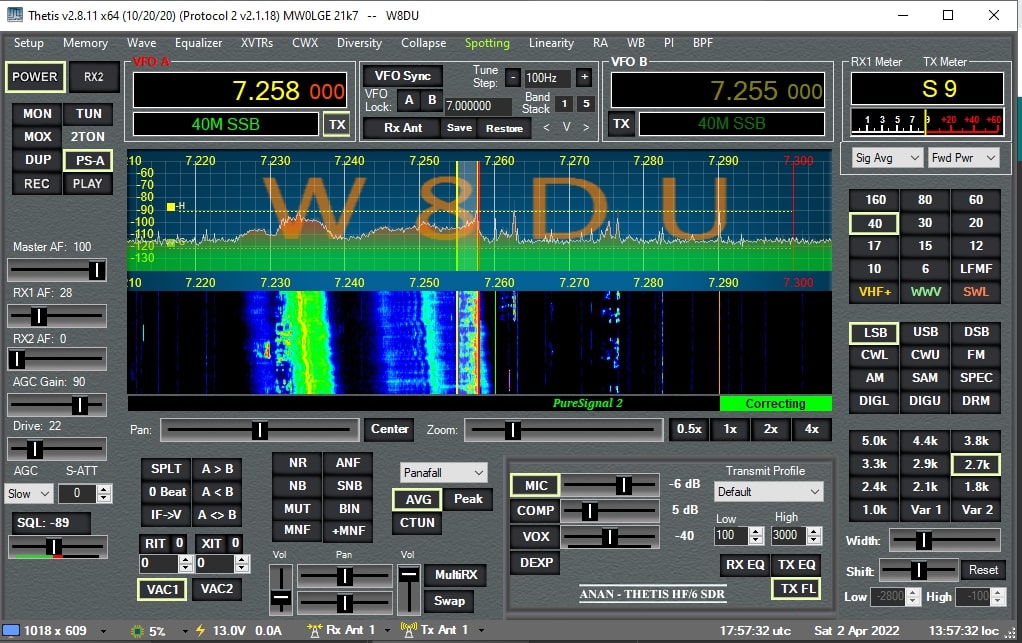Go to previous band stack entry arrow
Image resolution: width=1022 pixels, height=643 pixels.
(546, 128)
